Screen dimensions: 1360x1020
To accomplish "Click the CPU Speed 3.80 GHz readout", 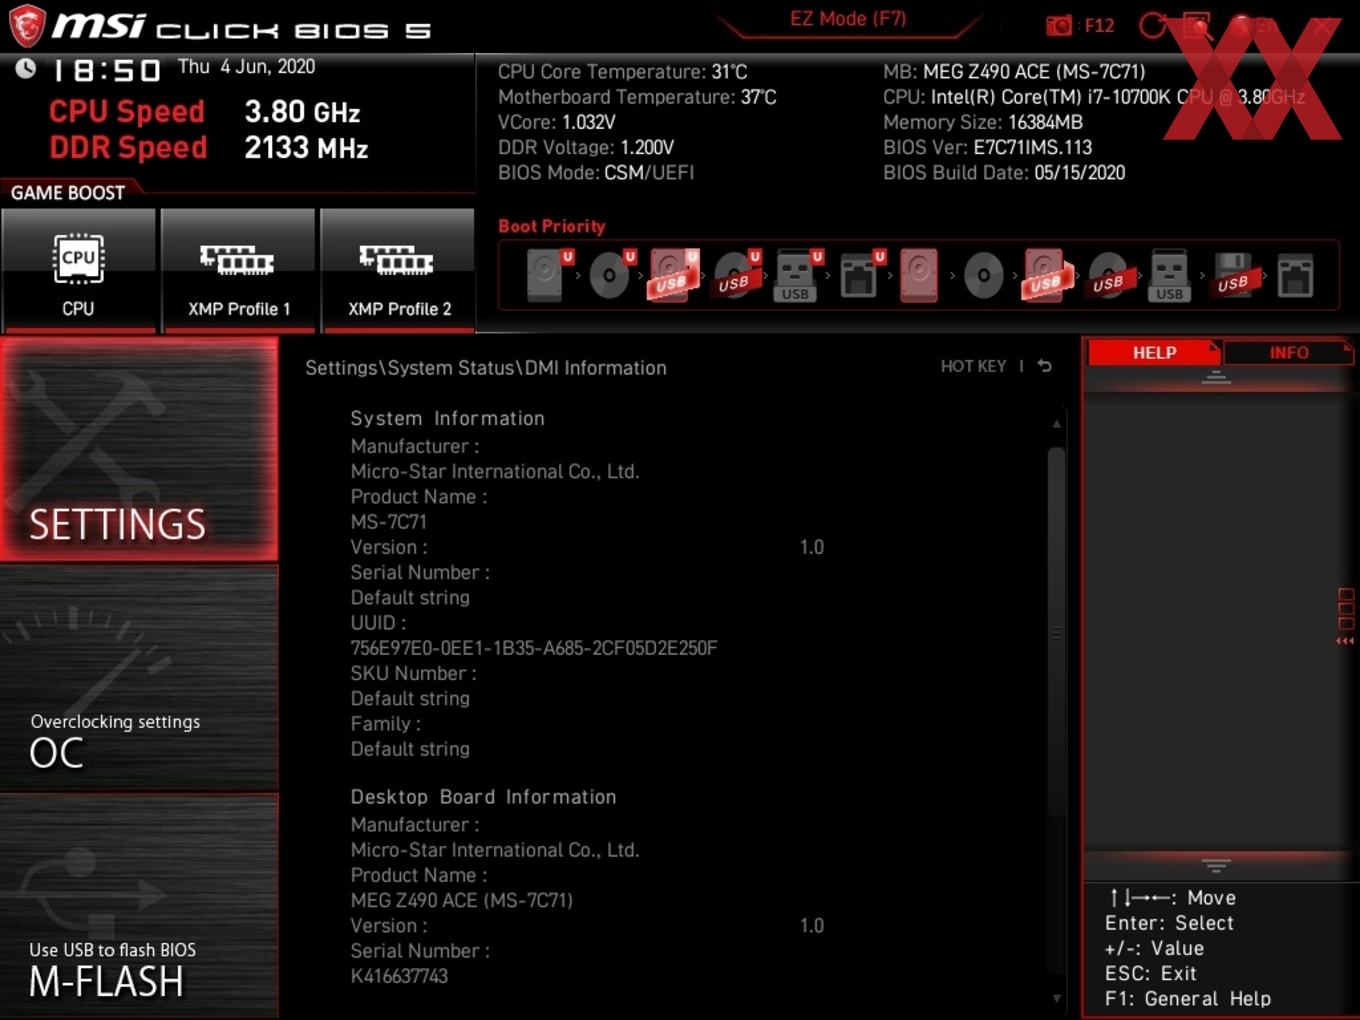I will pyautogui.click(x=205, y=112).
